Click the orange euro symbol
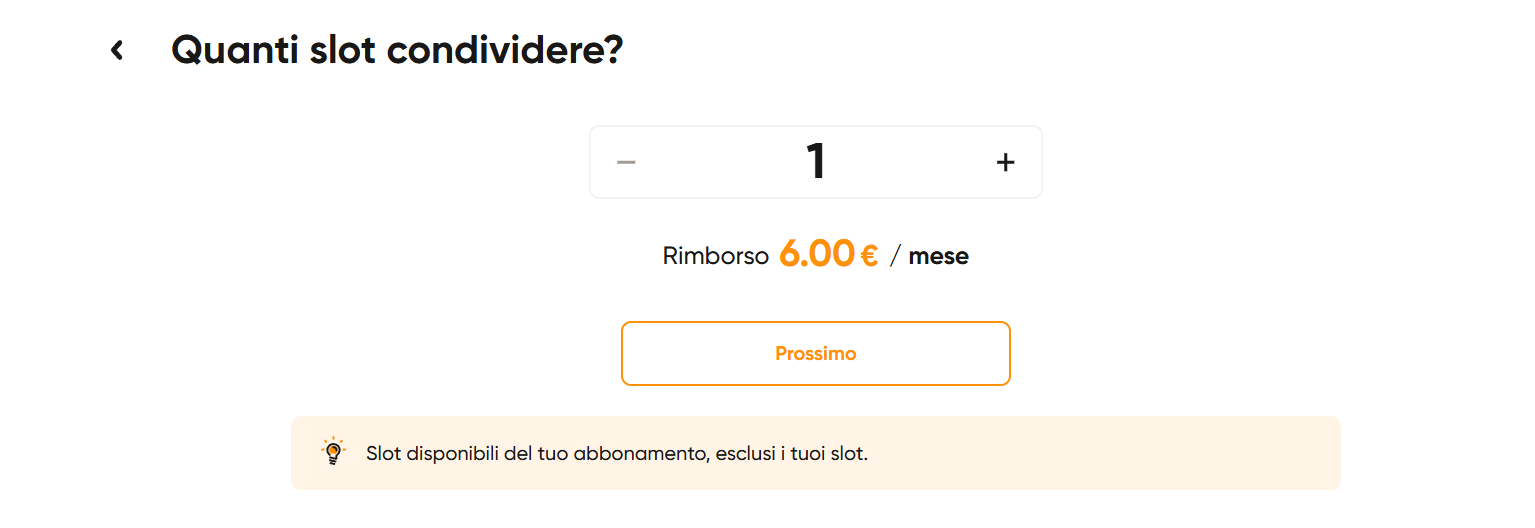This screenshot has width=1535, height=528. click(869, 257)
